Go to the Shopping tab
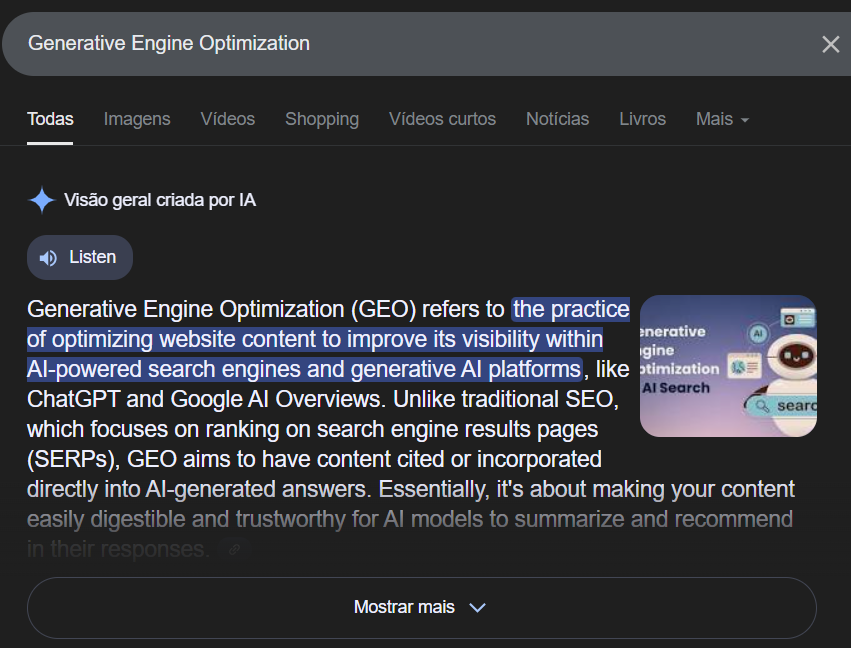 tap(321, 119)
